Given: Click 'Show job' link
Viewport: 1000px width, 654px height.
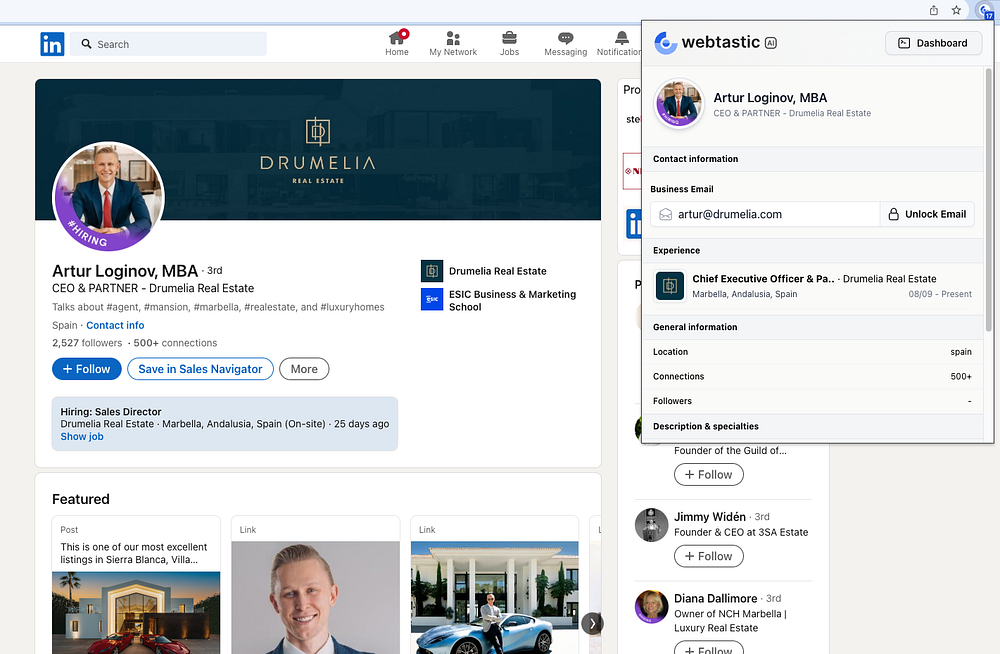Looking at the screenshot, I should pos(82,436).
